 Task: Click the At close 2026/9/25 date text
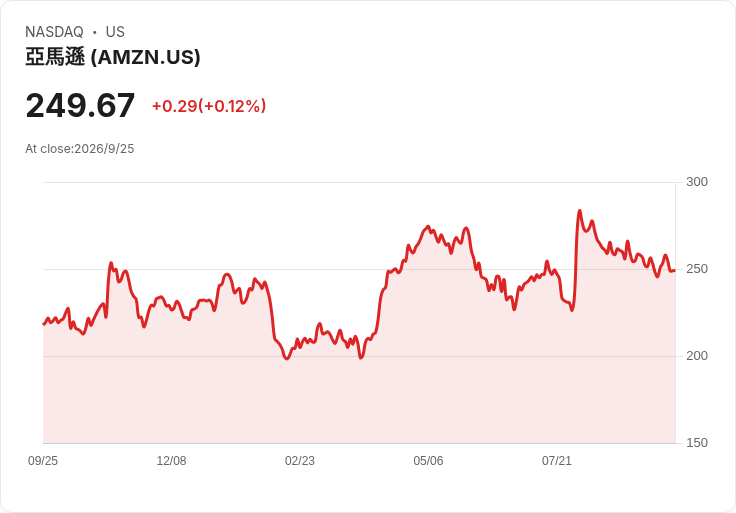(80, 149)
